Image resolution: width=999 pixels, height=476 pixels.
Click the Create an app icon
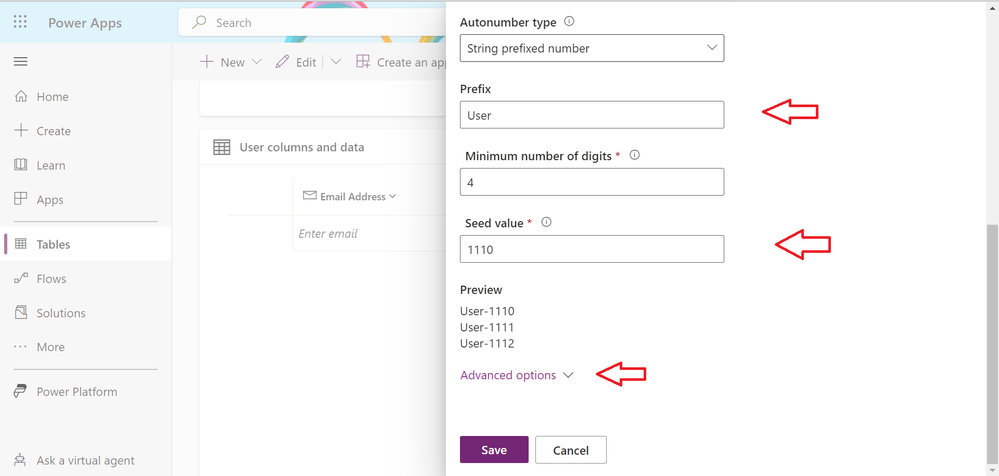pyautogui.click(x=363, y=62)
